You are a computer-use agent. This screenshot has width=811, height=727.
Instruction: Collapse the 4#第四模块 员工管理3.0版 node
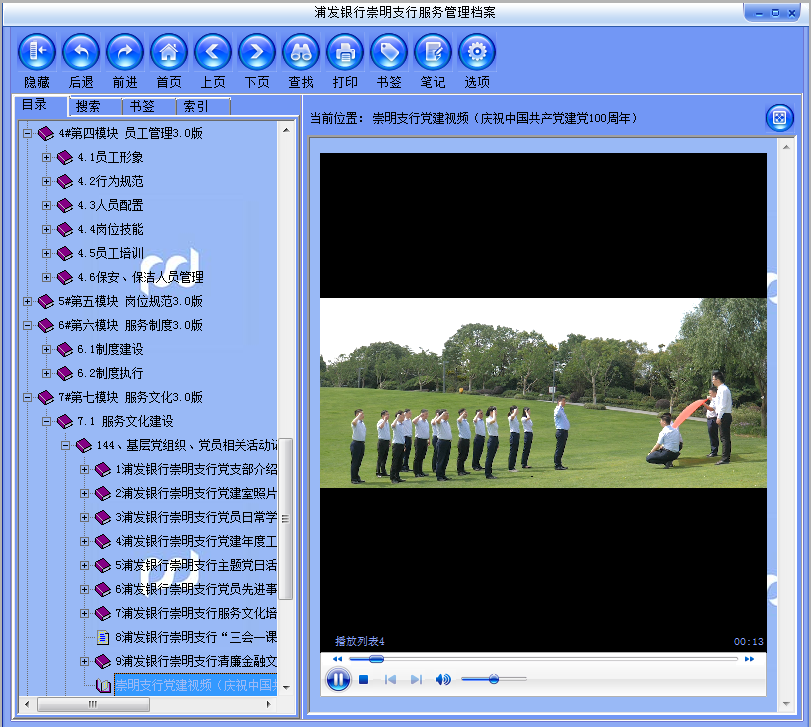click(x=27, y=133)
